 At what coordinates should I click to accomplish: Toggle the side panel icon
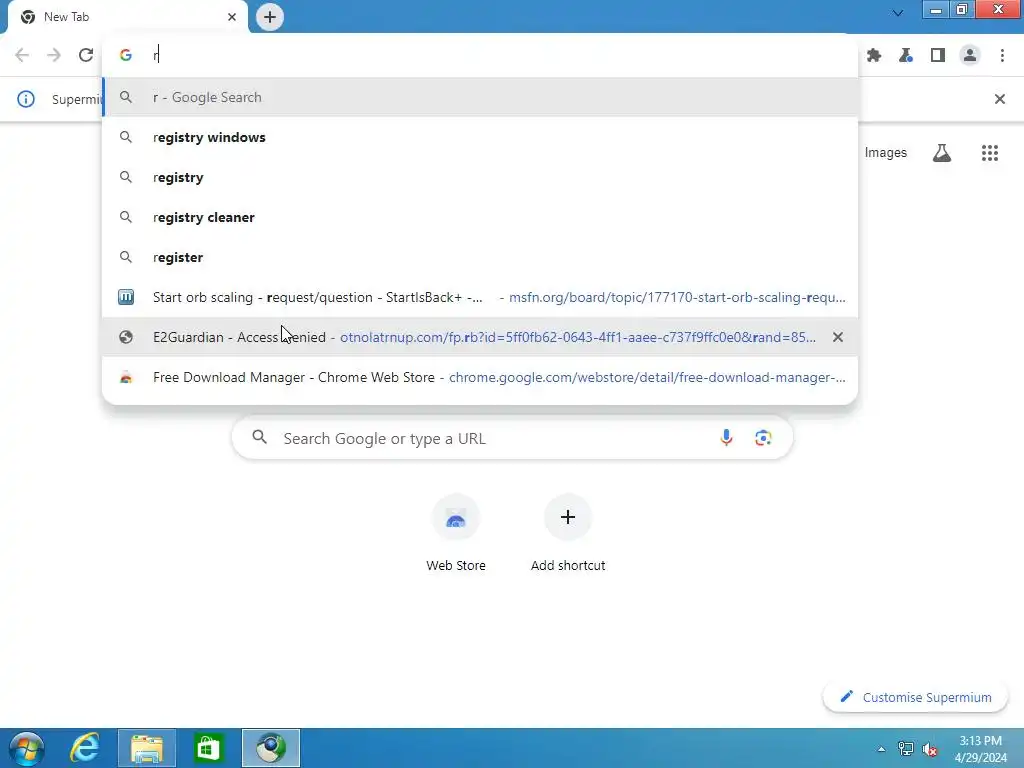click(x=938, y=56)
